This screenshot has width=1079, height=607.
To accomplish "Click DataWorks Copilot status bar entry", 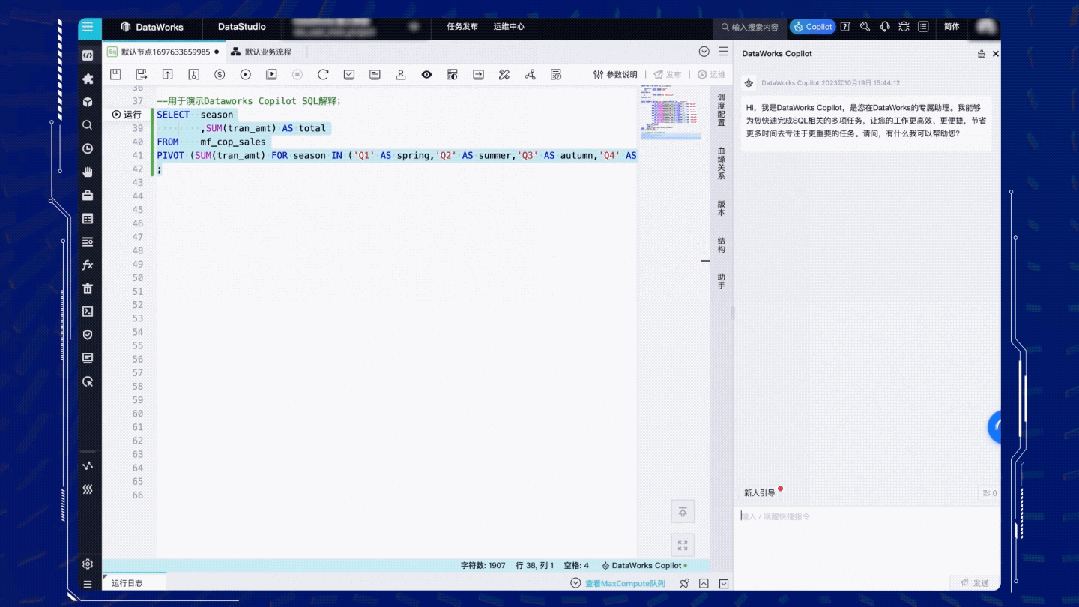I will point(645,565).
